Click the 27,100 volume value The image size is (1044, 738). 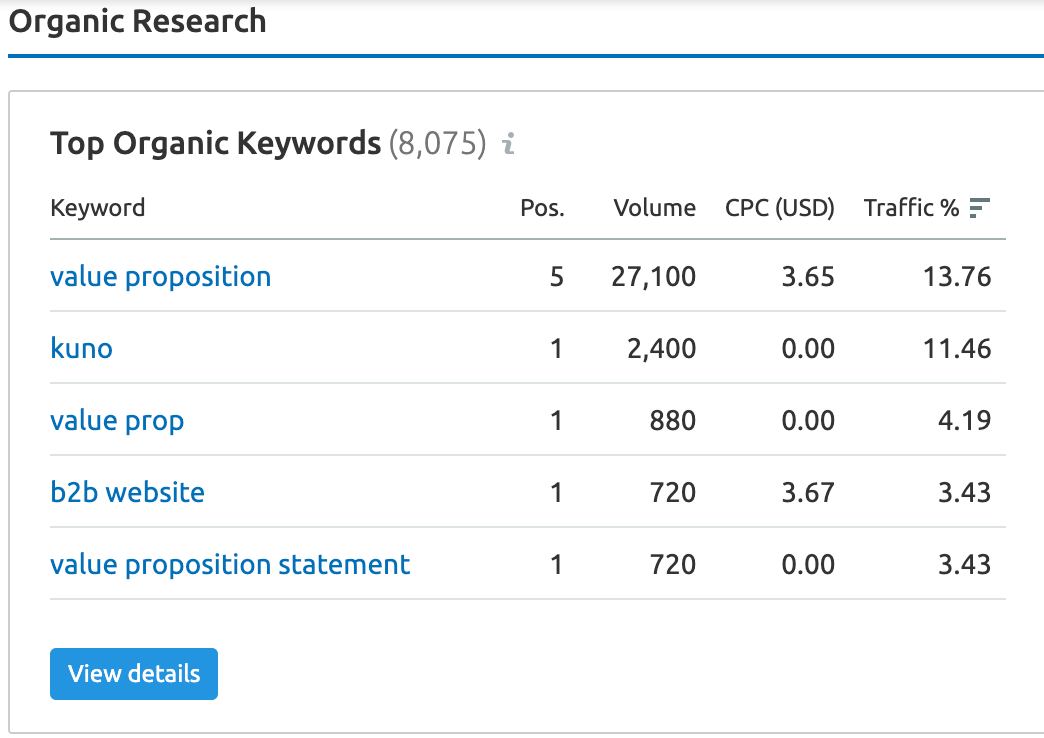654,276
